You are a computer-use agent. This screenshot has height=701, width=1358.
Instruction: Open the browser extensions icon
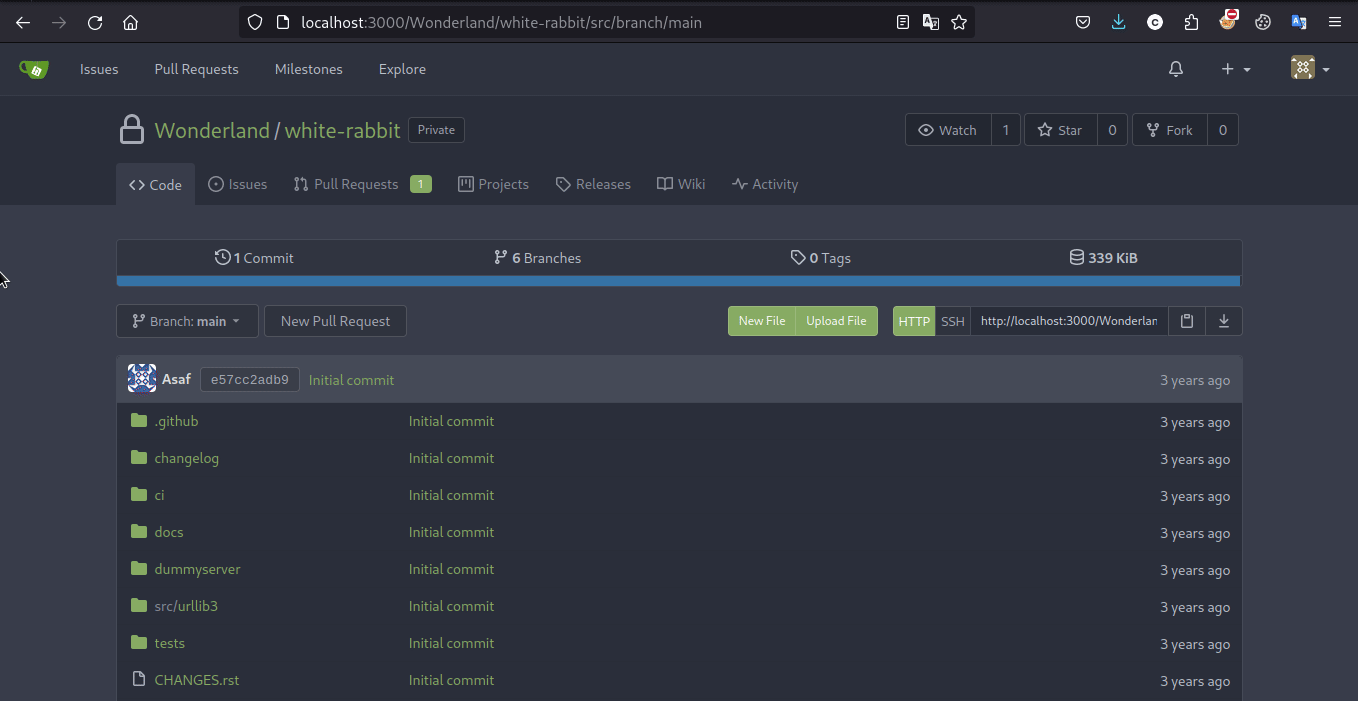(x=1191, y=22)
